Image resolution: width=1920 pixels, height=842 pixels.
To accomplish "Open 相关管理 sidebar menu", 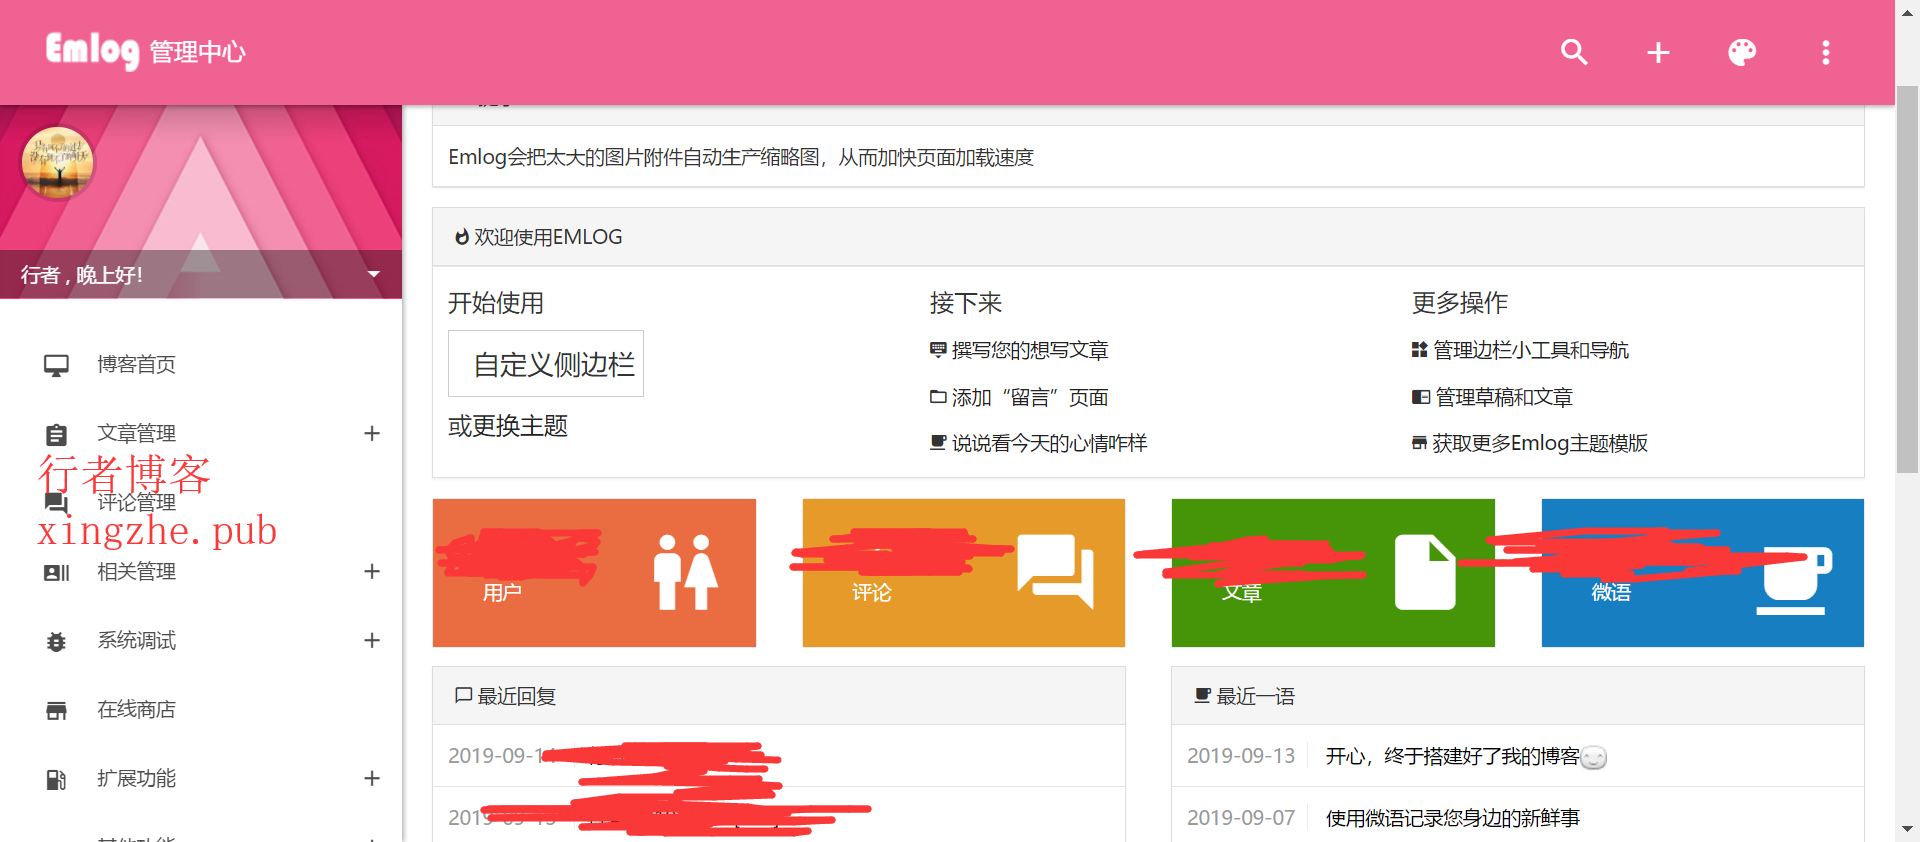I will 136,571.
